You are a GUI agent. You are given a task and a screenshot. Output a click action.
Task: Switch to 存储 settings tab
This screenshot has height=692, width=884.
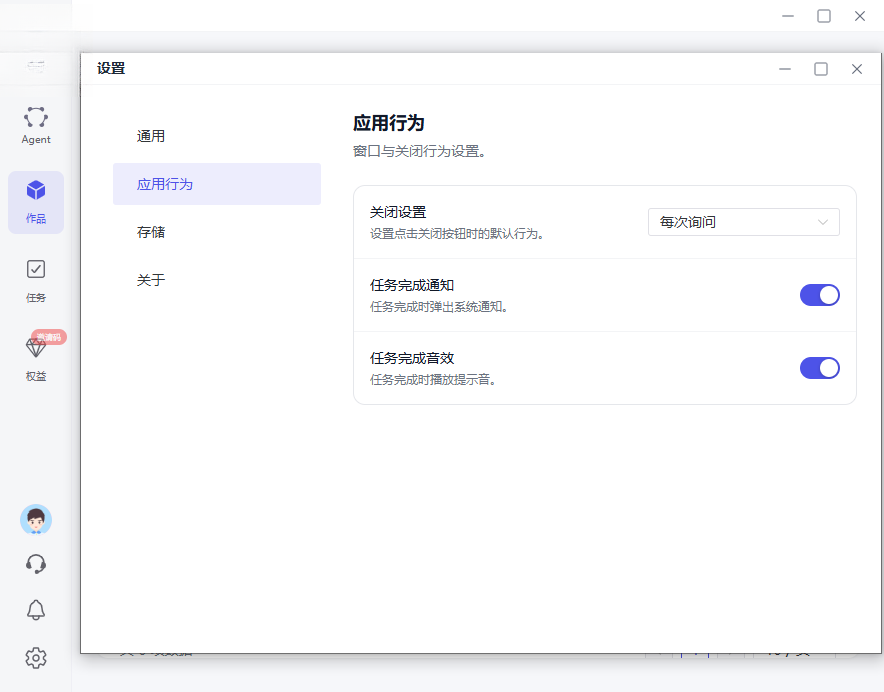point(217,232)
